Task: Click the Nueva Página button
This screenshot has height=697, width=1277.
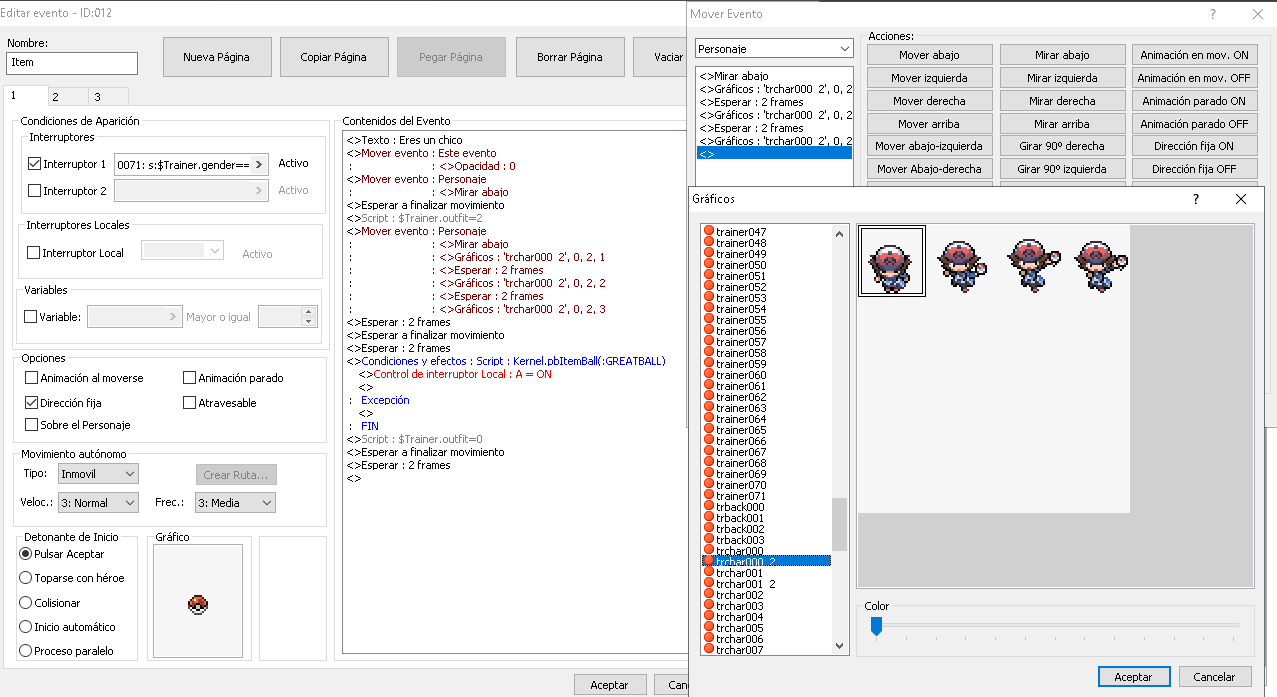Action: point(216,57)
